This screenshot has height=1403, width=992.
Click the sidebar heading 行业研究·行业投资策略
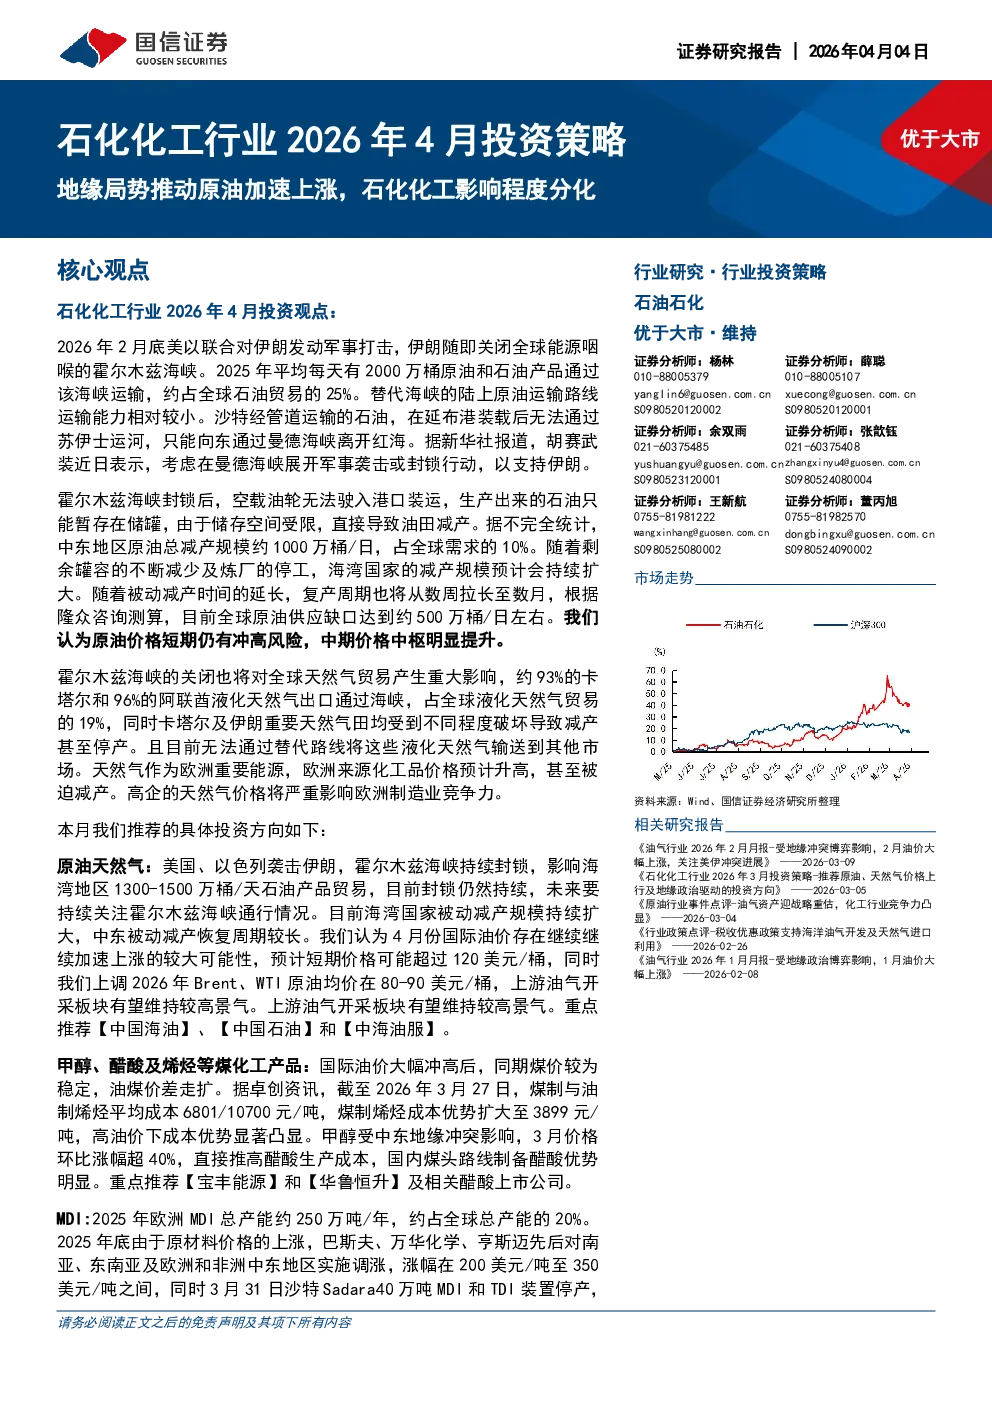[730, 272]
